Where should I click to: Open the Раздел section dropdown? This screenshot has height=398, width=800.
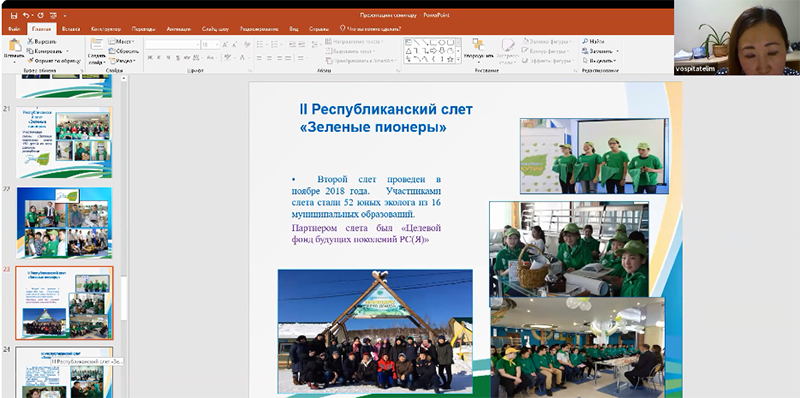121,61
